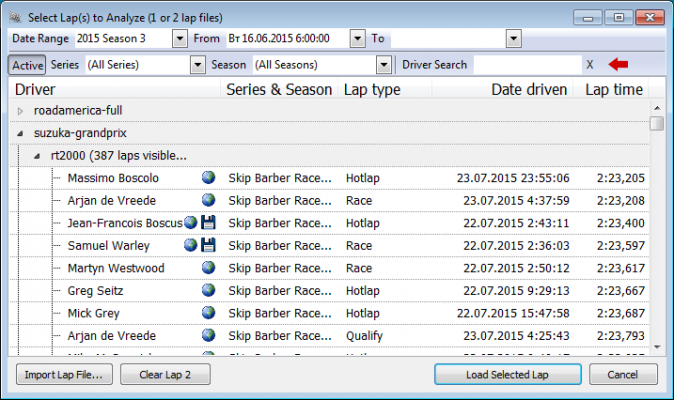Viewport: 674px width, 400px height.
Task: Collapse the rt2000 car group
Action: pyautogui.click(x=38, y=156)
